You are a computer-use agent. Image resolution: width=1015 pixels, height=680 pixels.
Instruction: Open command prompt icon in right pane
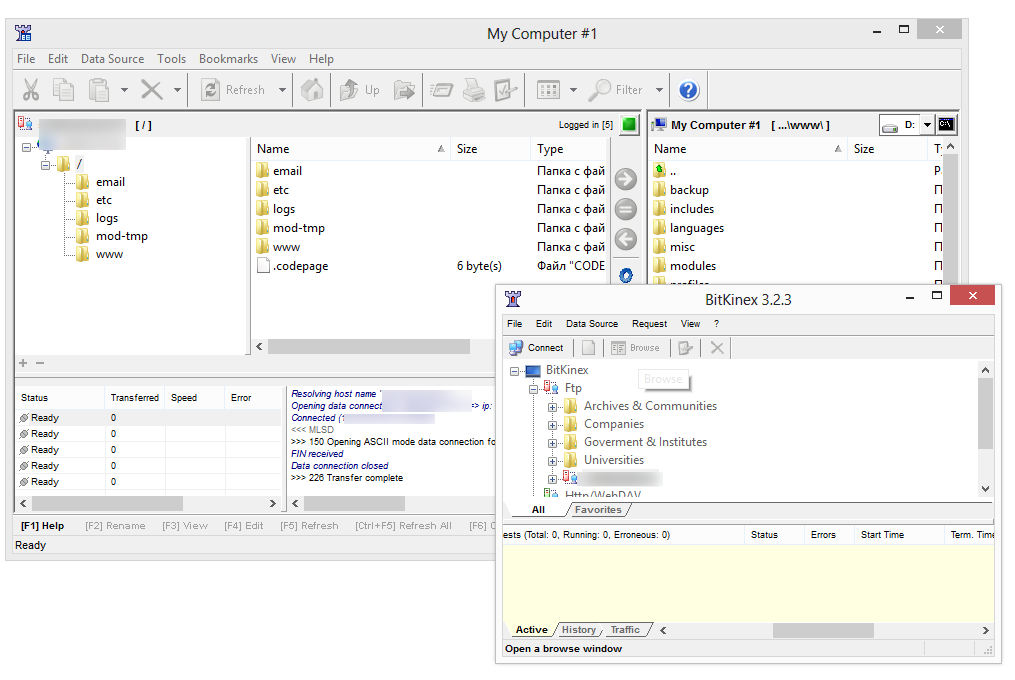pyautogui.click(x=946, y=125)
